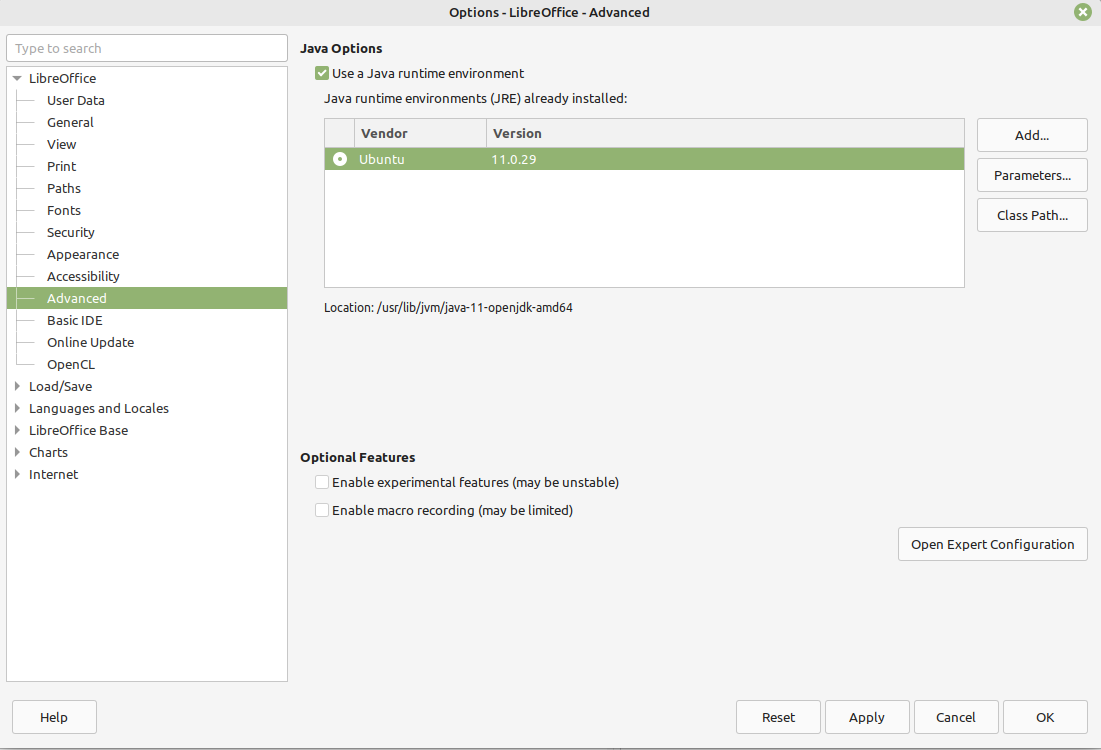The image size is (1101, 750).
Task: Collapse the LibreOffice tree node
Action: (x=17, y=78)
